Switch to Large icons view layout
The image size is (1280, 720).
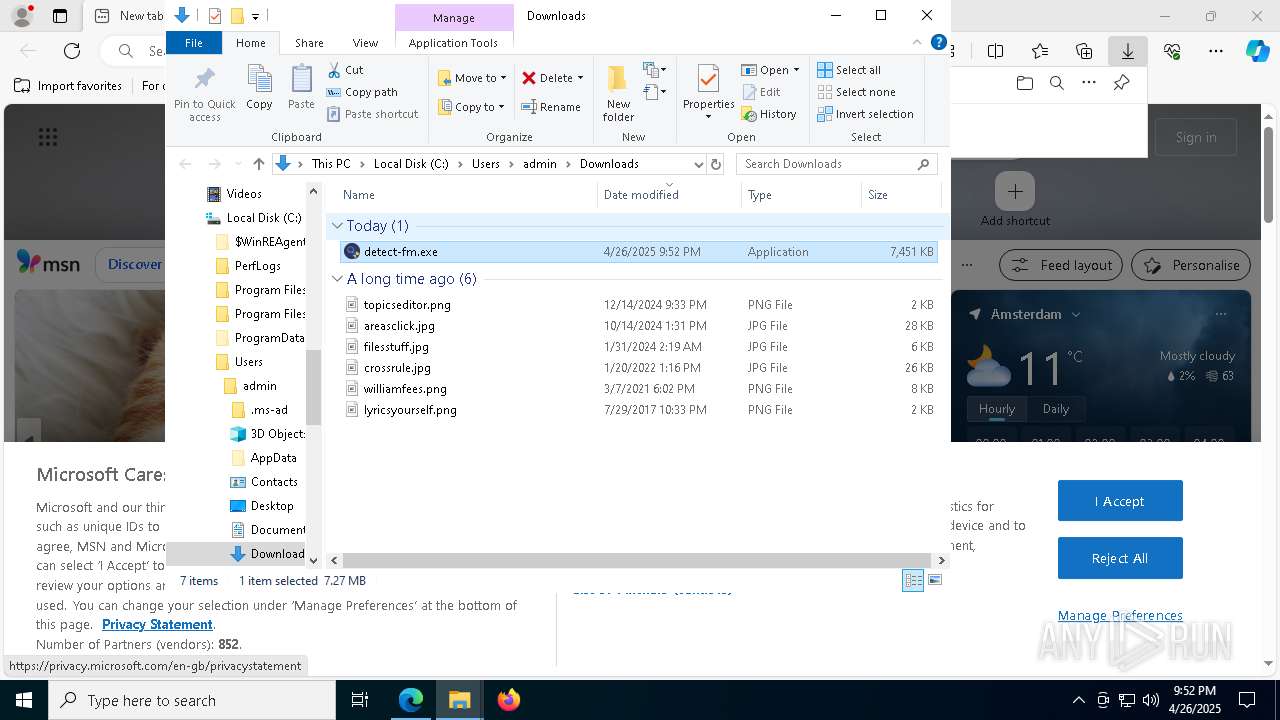coord(935,580)
